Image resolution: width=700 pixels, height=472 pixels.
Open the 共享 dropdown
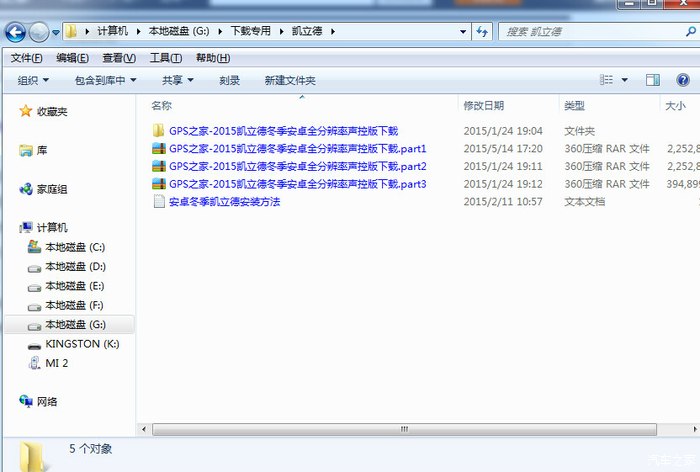[x=178, y=80]
